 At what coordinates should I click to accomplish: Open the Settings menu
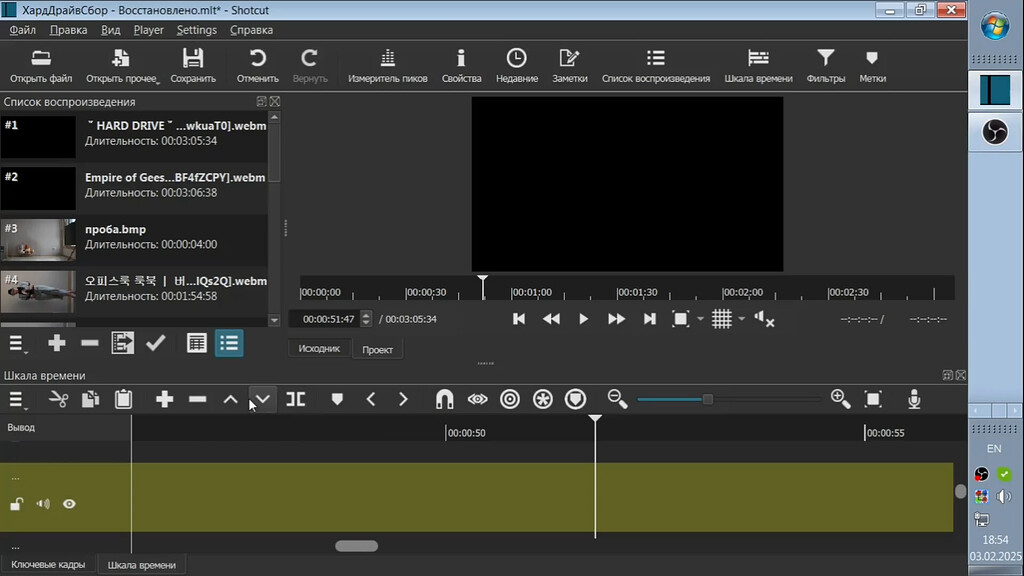pyautogui.click(x=196, y=30)
